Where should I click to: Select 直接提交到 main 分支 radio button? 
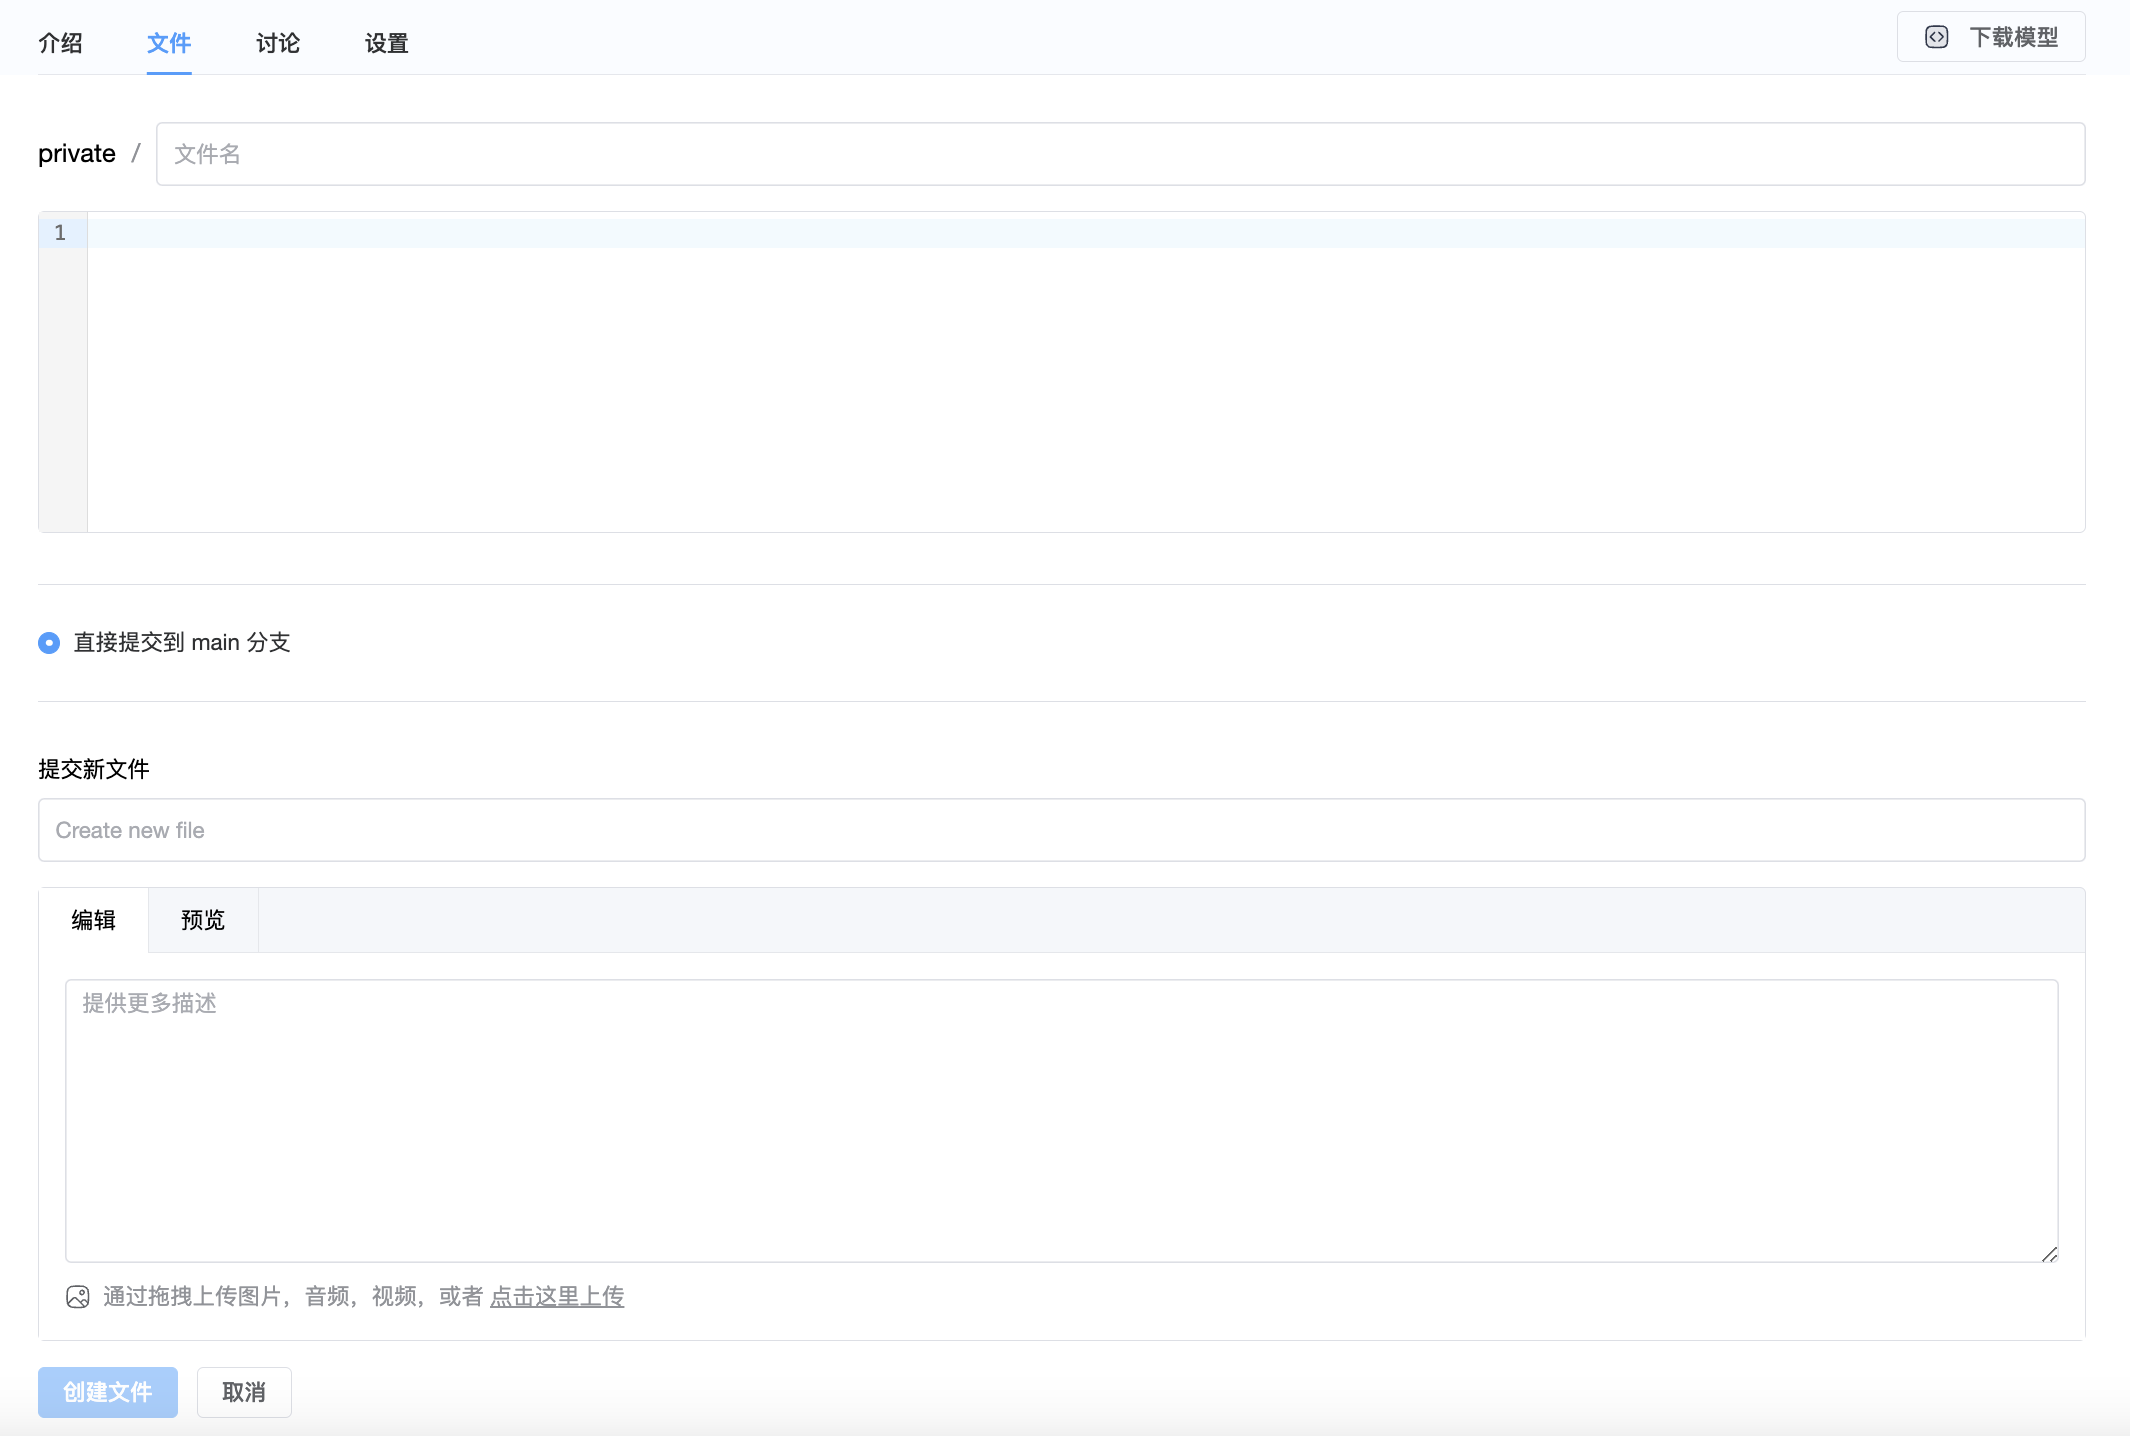tap(49, 643)
